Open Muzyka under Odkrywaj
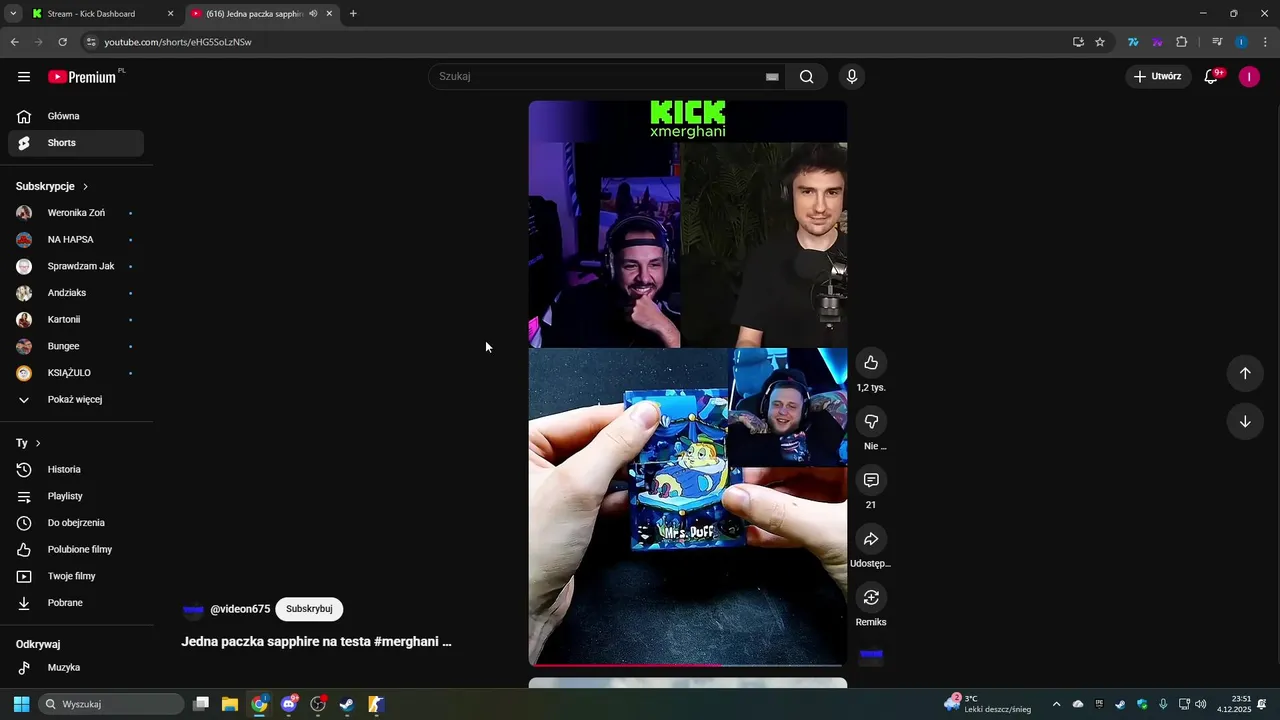1280x720 pixels. tap(76, 668)
